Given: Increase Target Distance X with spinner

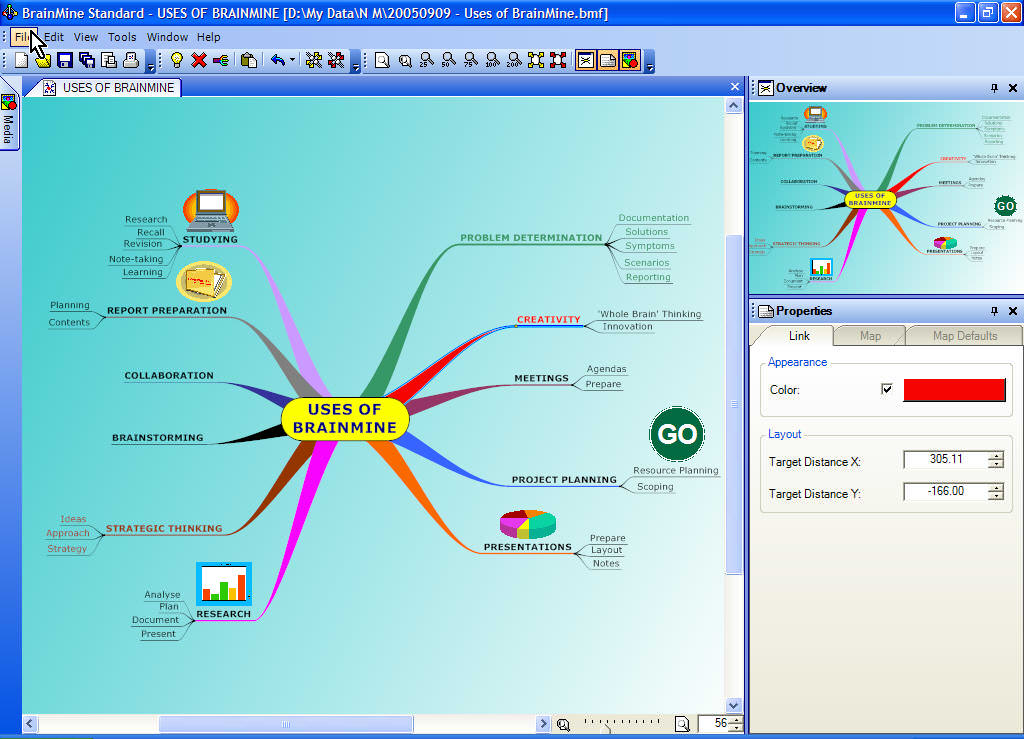Looking at the screenshot, I should pyautogui.click(x=995, y=456).
